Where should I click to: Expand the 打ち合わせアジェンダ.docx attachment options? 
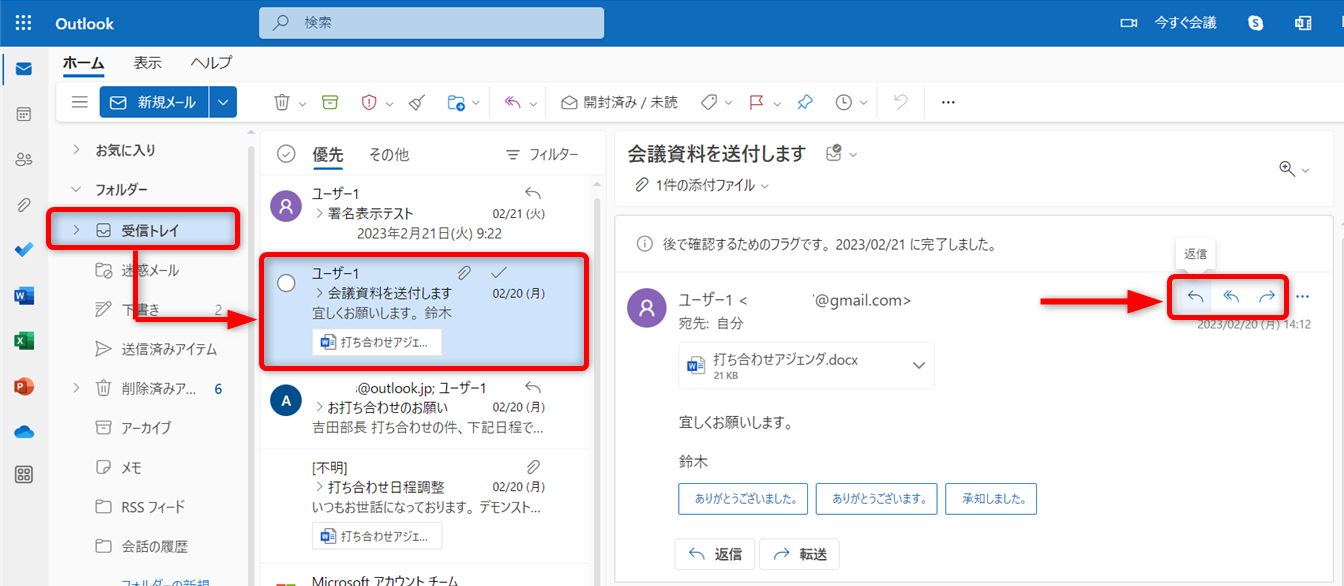click(919, 365)
